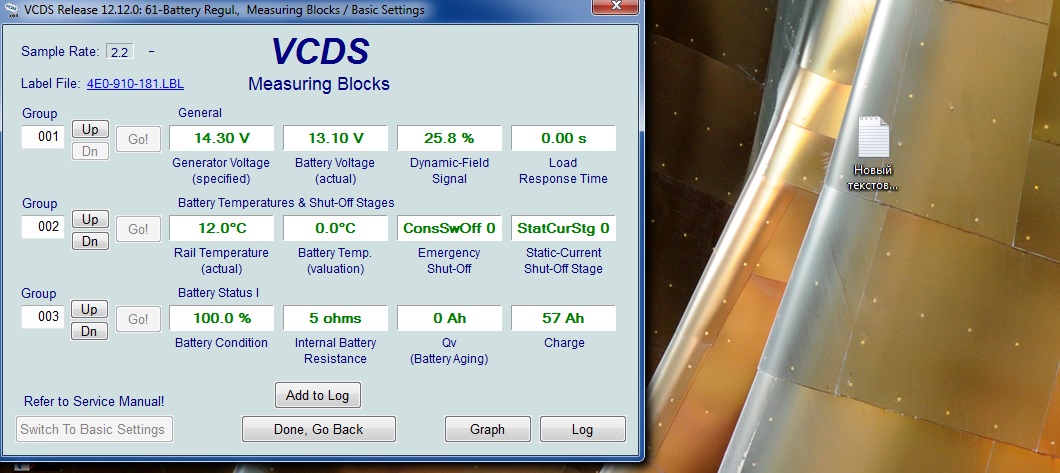This screenshot has height=473, width=1060.
Task: Click the Measuring Blocks heading
Action: tap(319, 84)
